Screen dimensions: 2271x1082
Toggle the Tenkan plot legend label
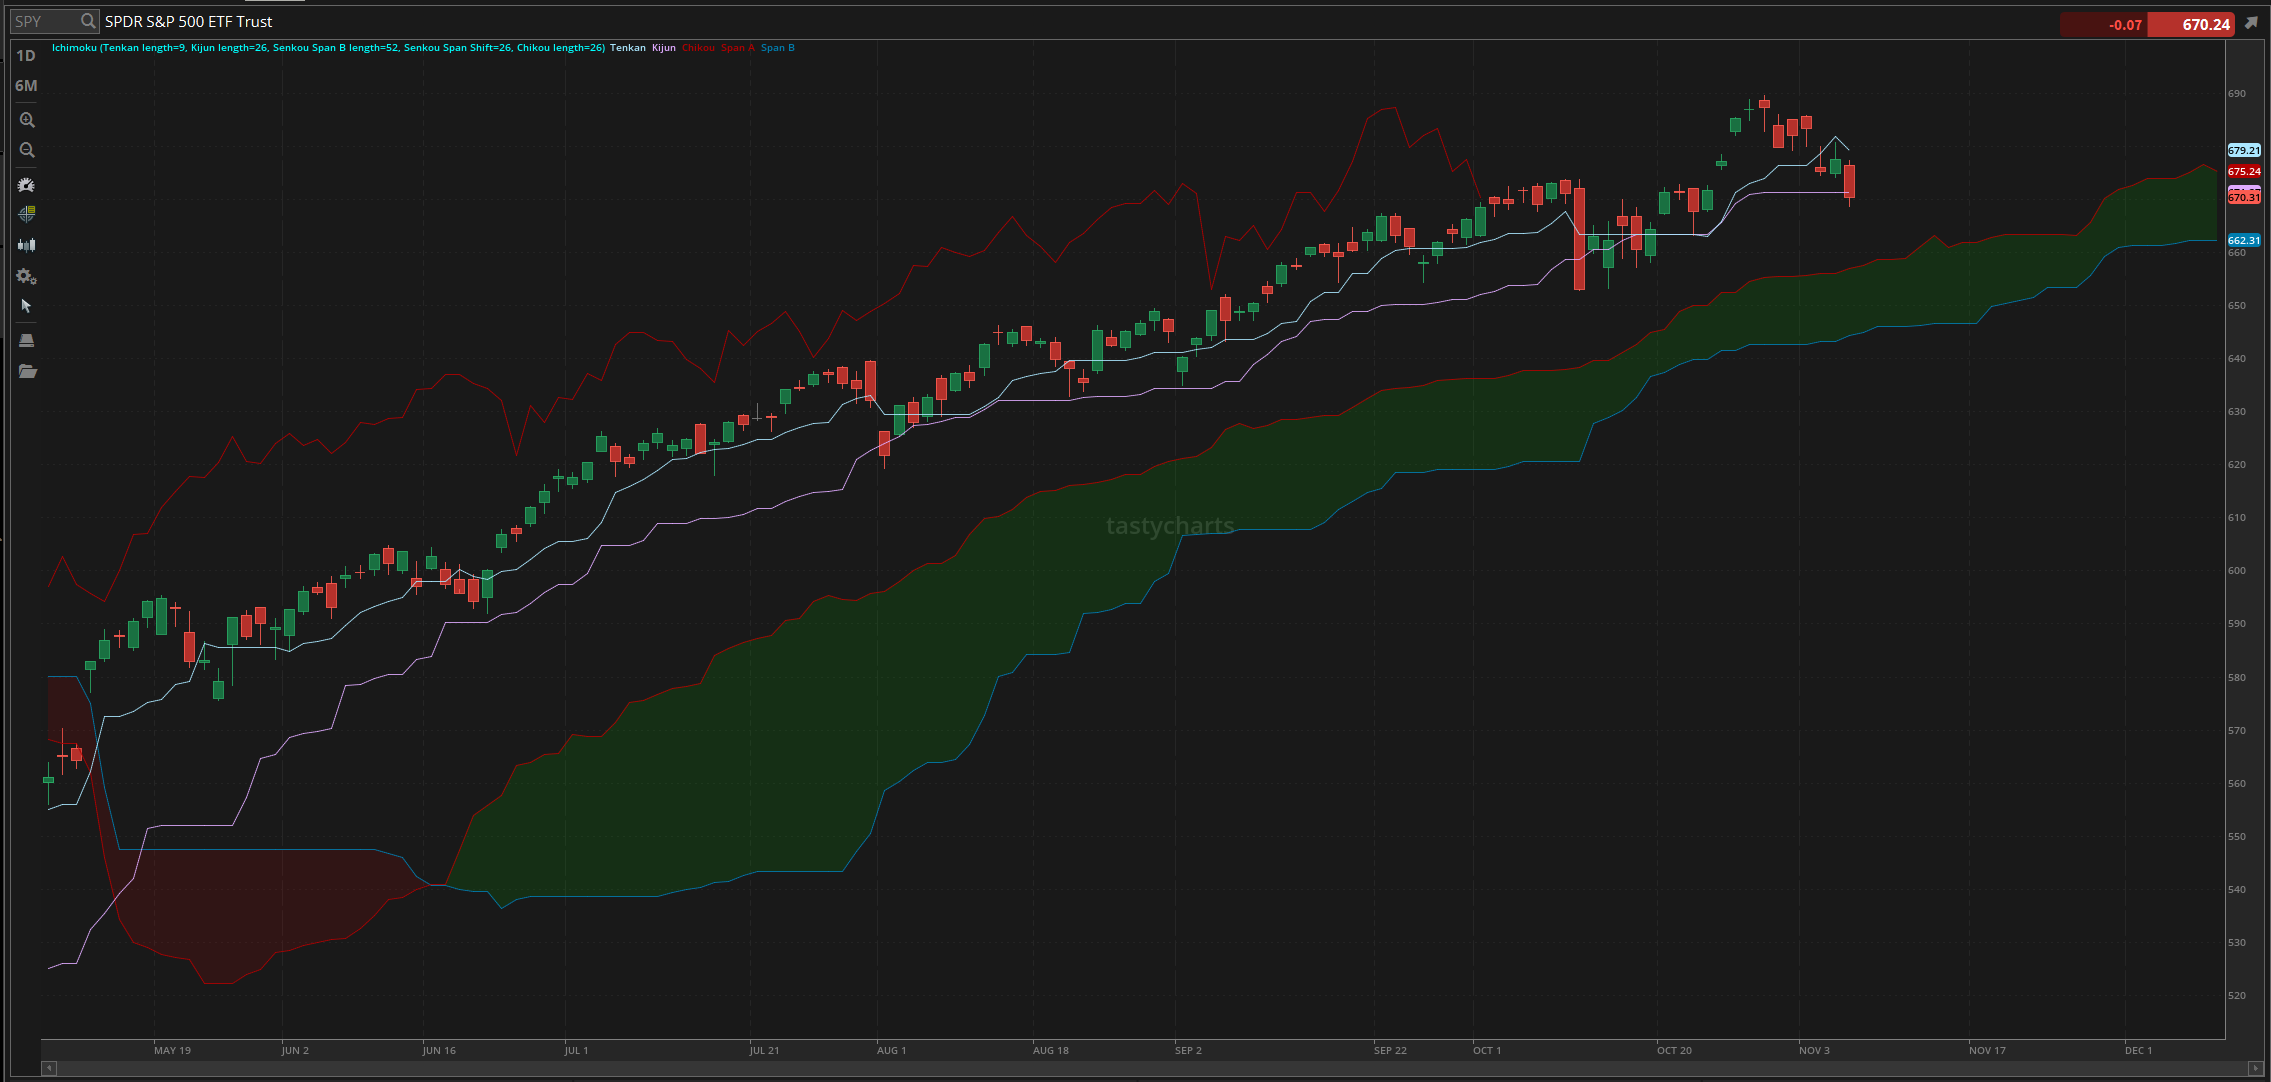pyautogui.click(x=628, y=48)
